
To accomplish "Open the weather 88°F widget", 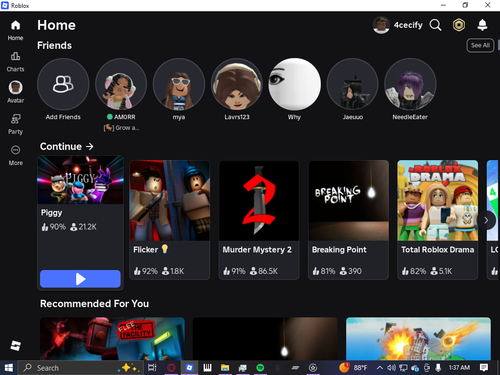I will click(354, 368).
